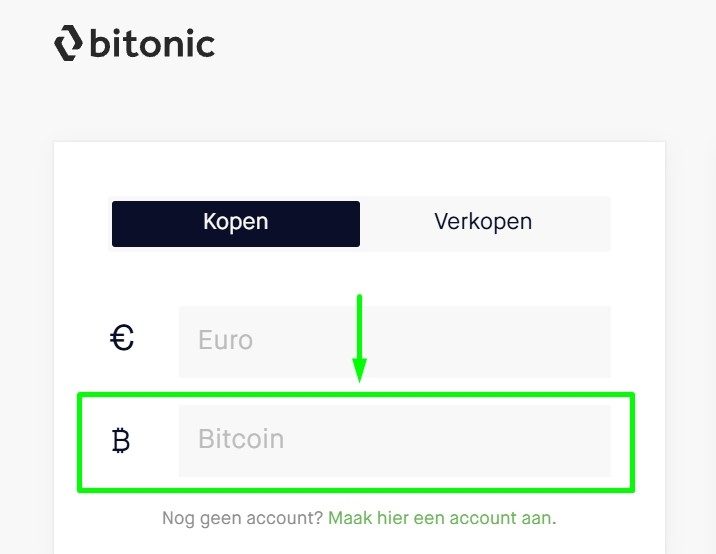Select the Kopen tab
The image size is (716, 554).
(235, 223)
